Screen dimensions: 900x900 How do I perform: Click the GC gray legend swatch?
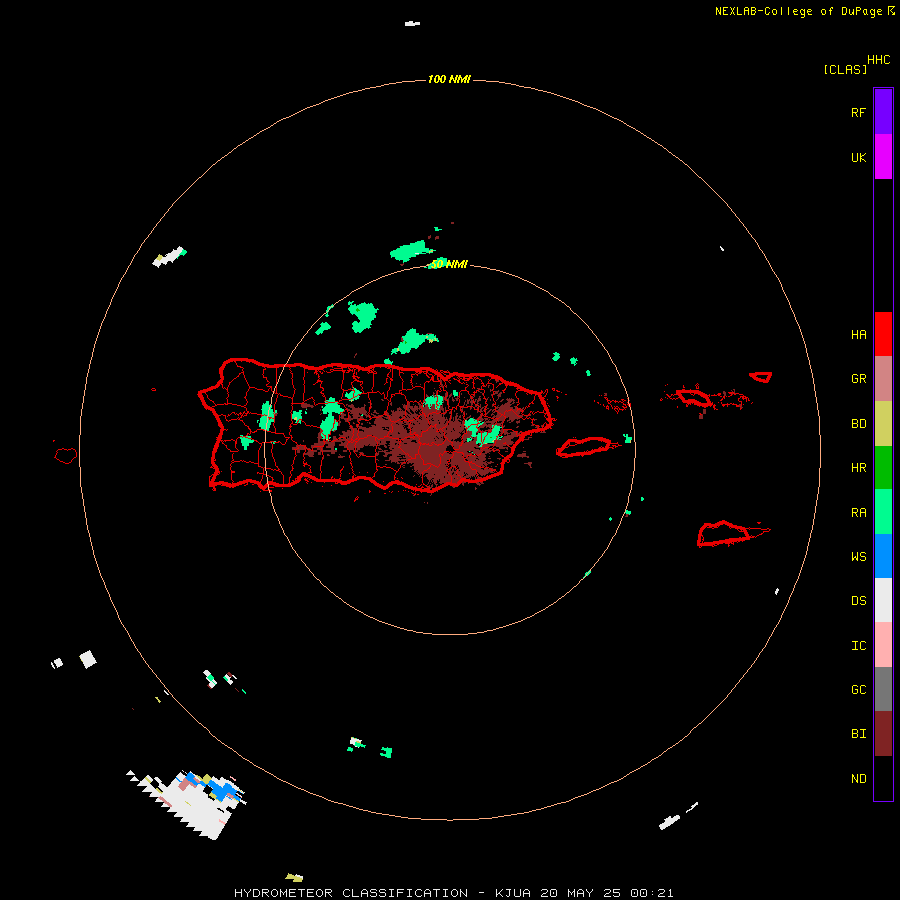click(883, 689)
